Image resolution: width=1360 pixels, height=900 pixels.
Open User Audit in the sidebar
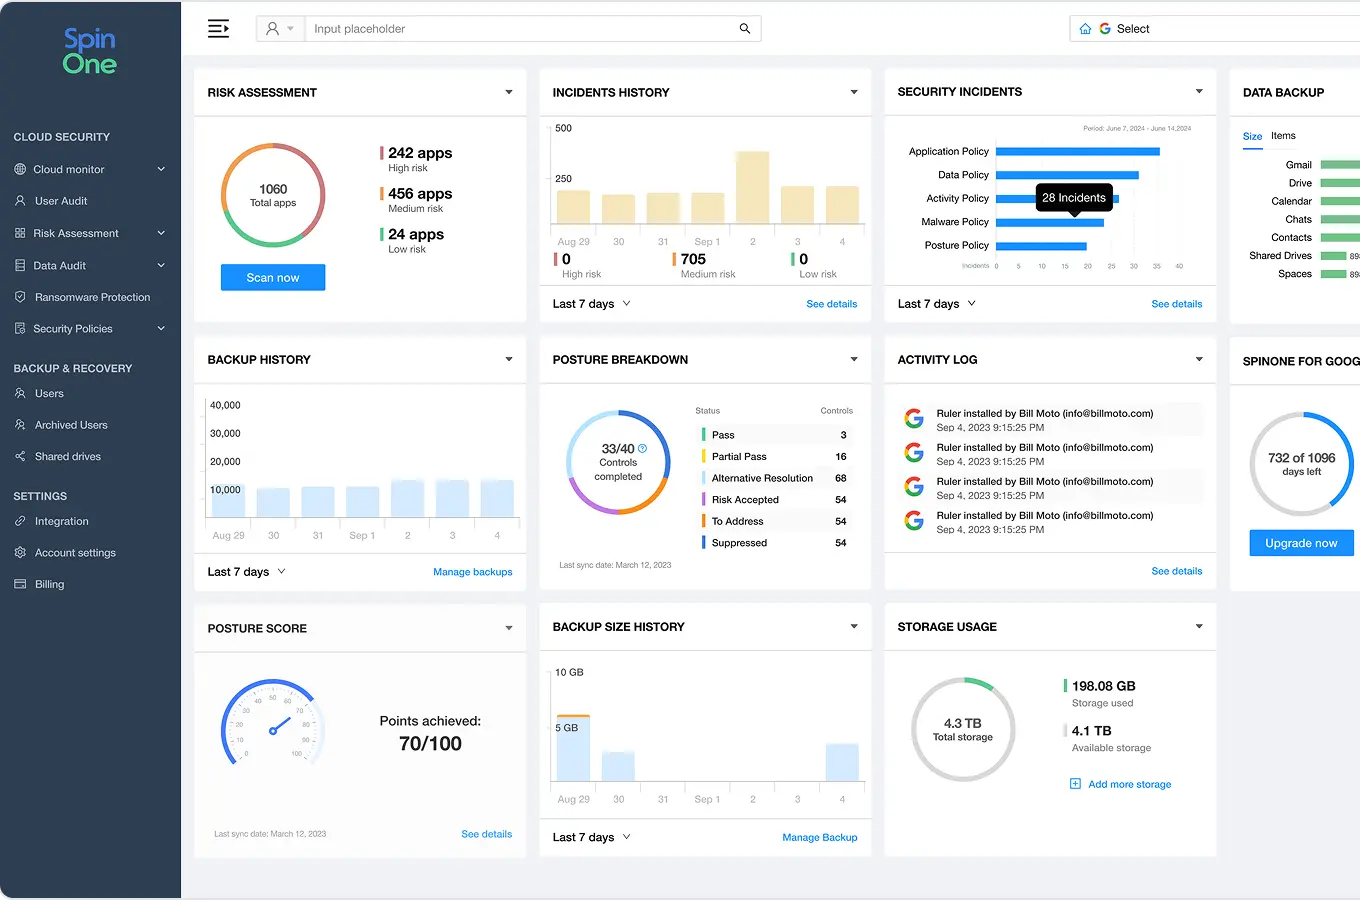point(61,201)
